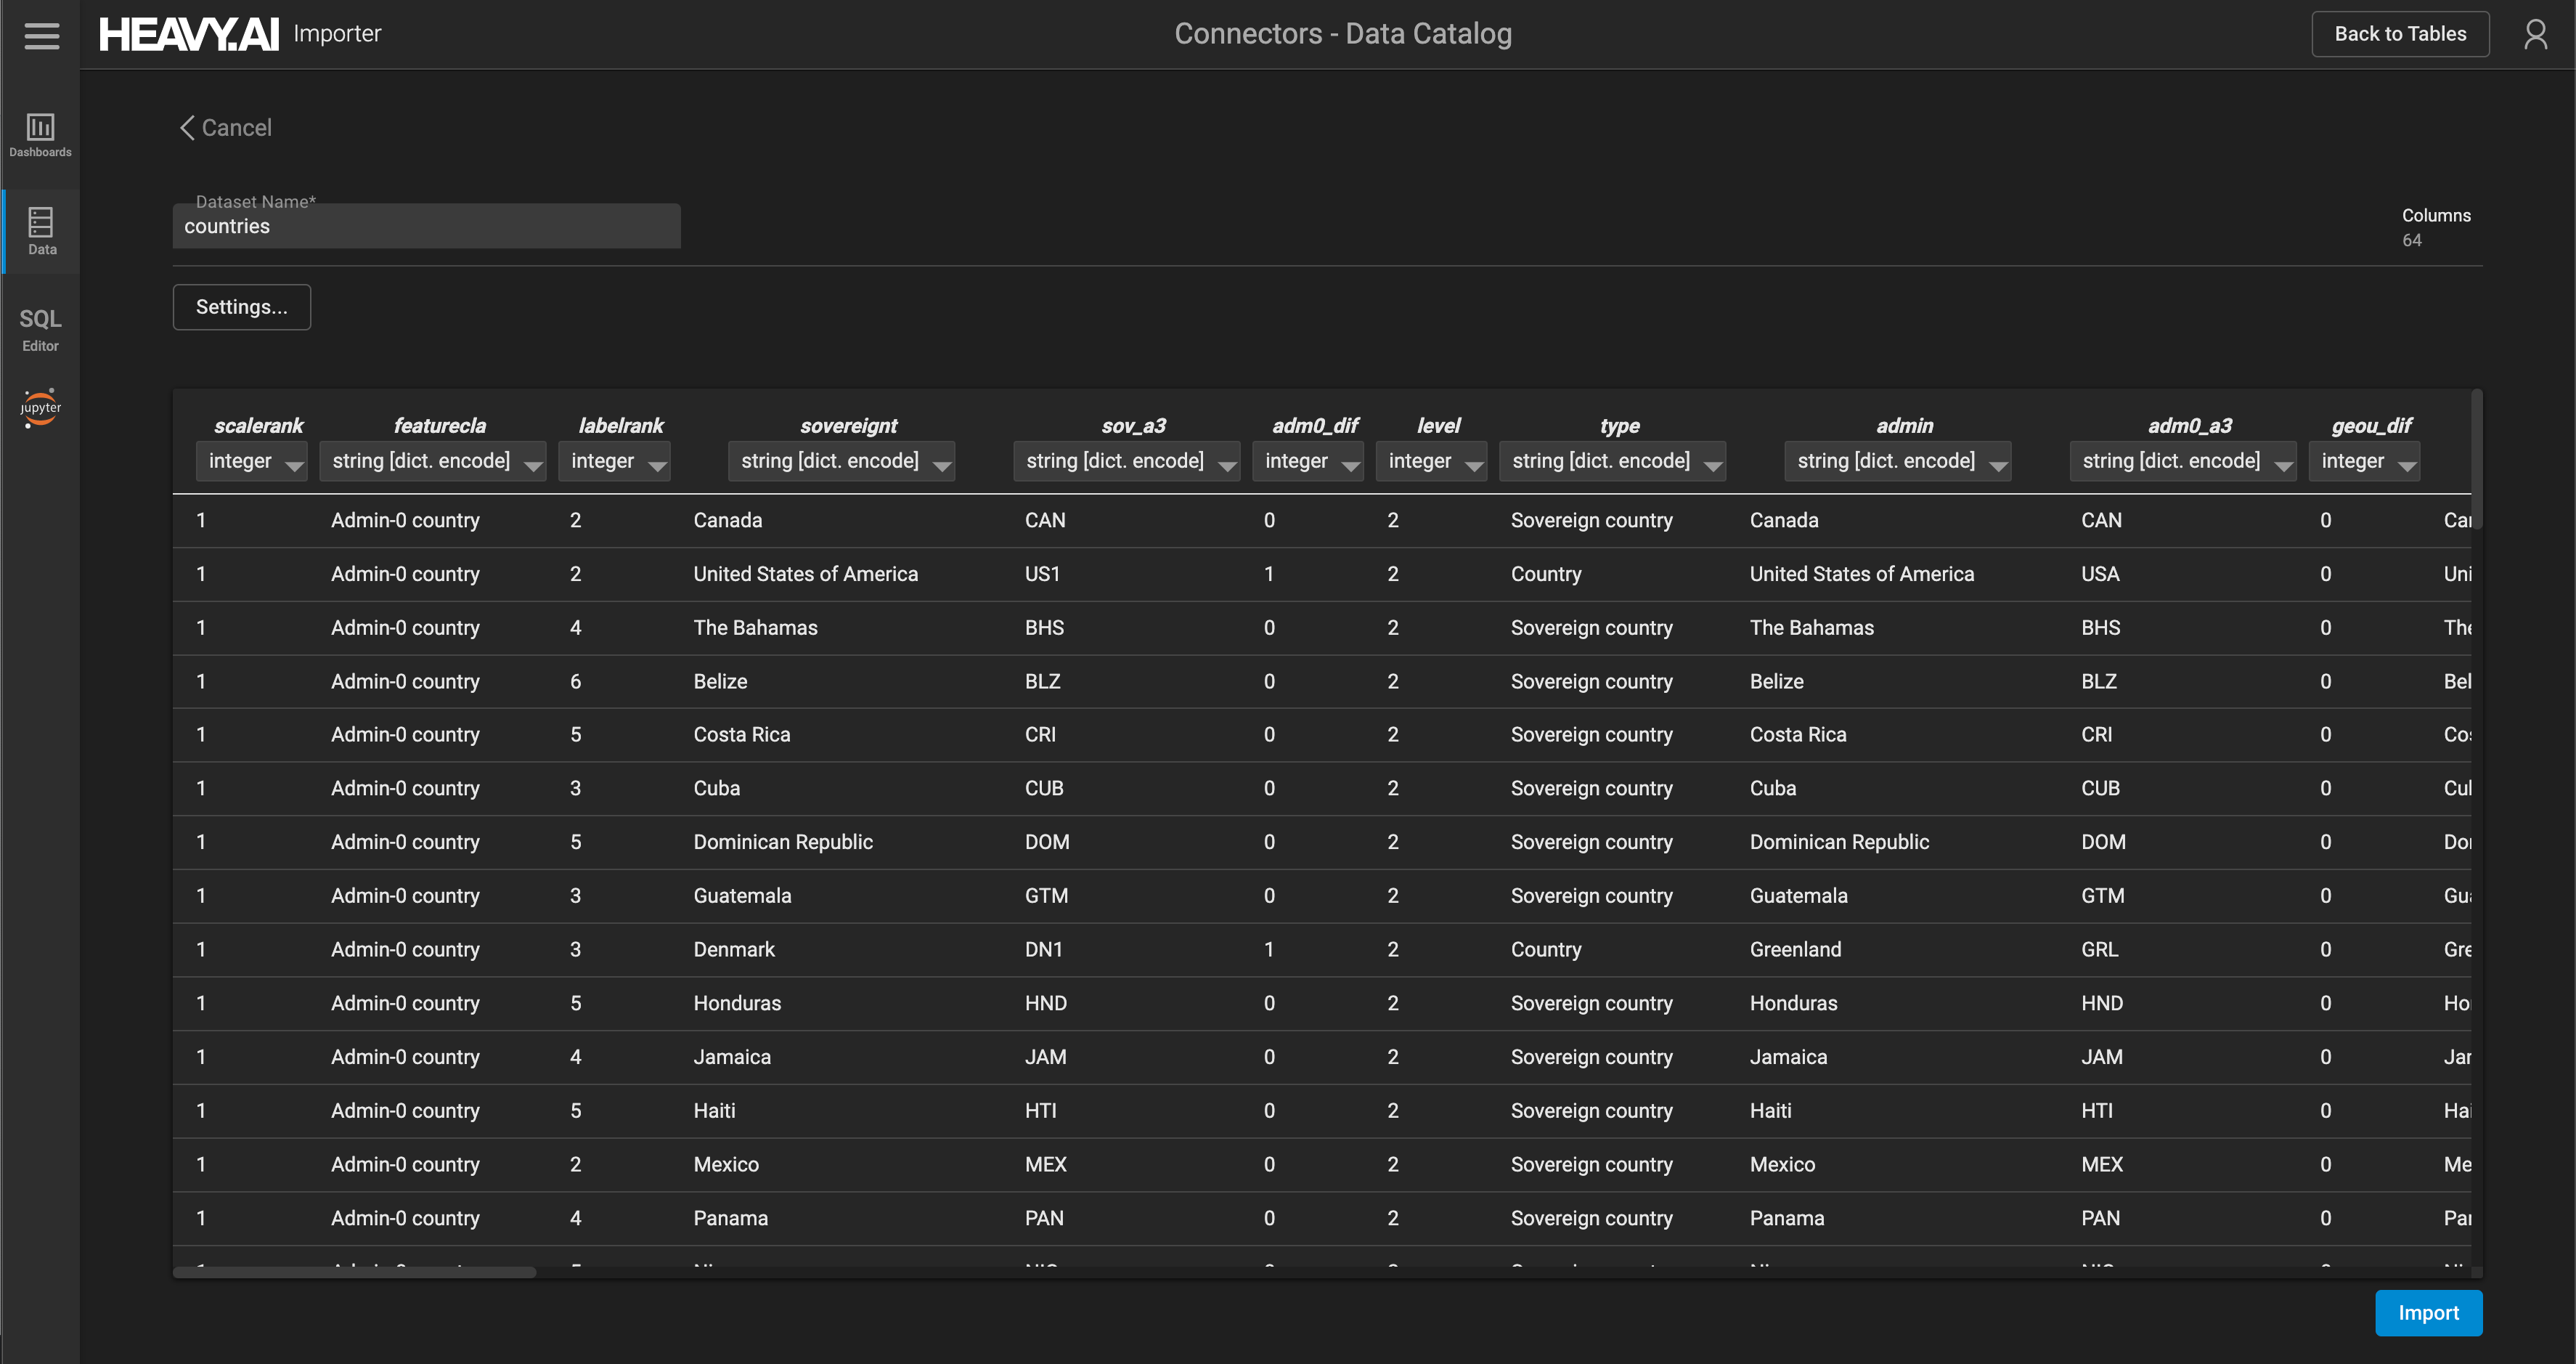Viewport: 2576px width, 1364px height.
Task: Click the HEAVY.AI logo
Action: [x=189, y=35]
